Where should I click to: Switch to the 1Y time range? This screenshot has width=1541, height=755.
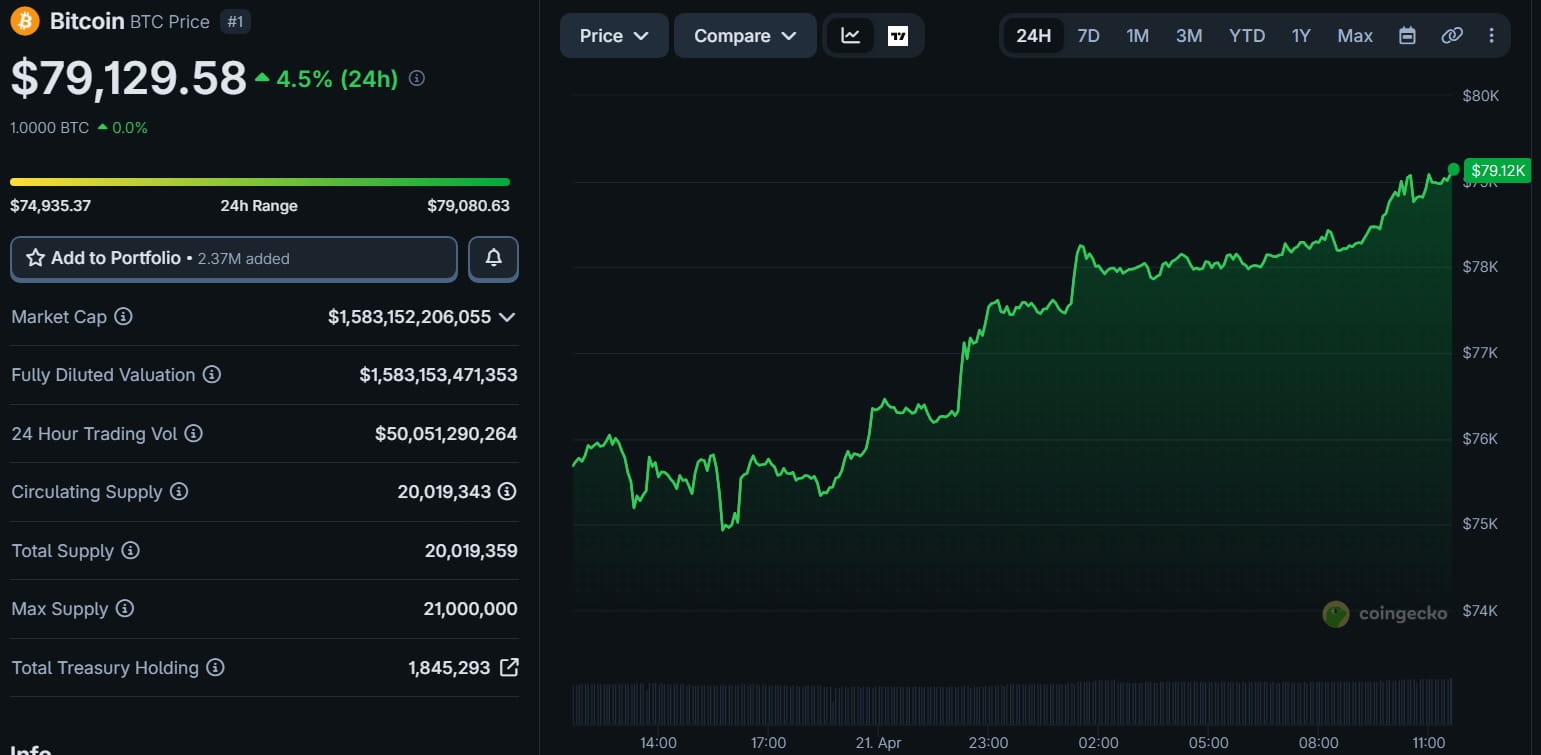tap(1300, 36)
